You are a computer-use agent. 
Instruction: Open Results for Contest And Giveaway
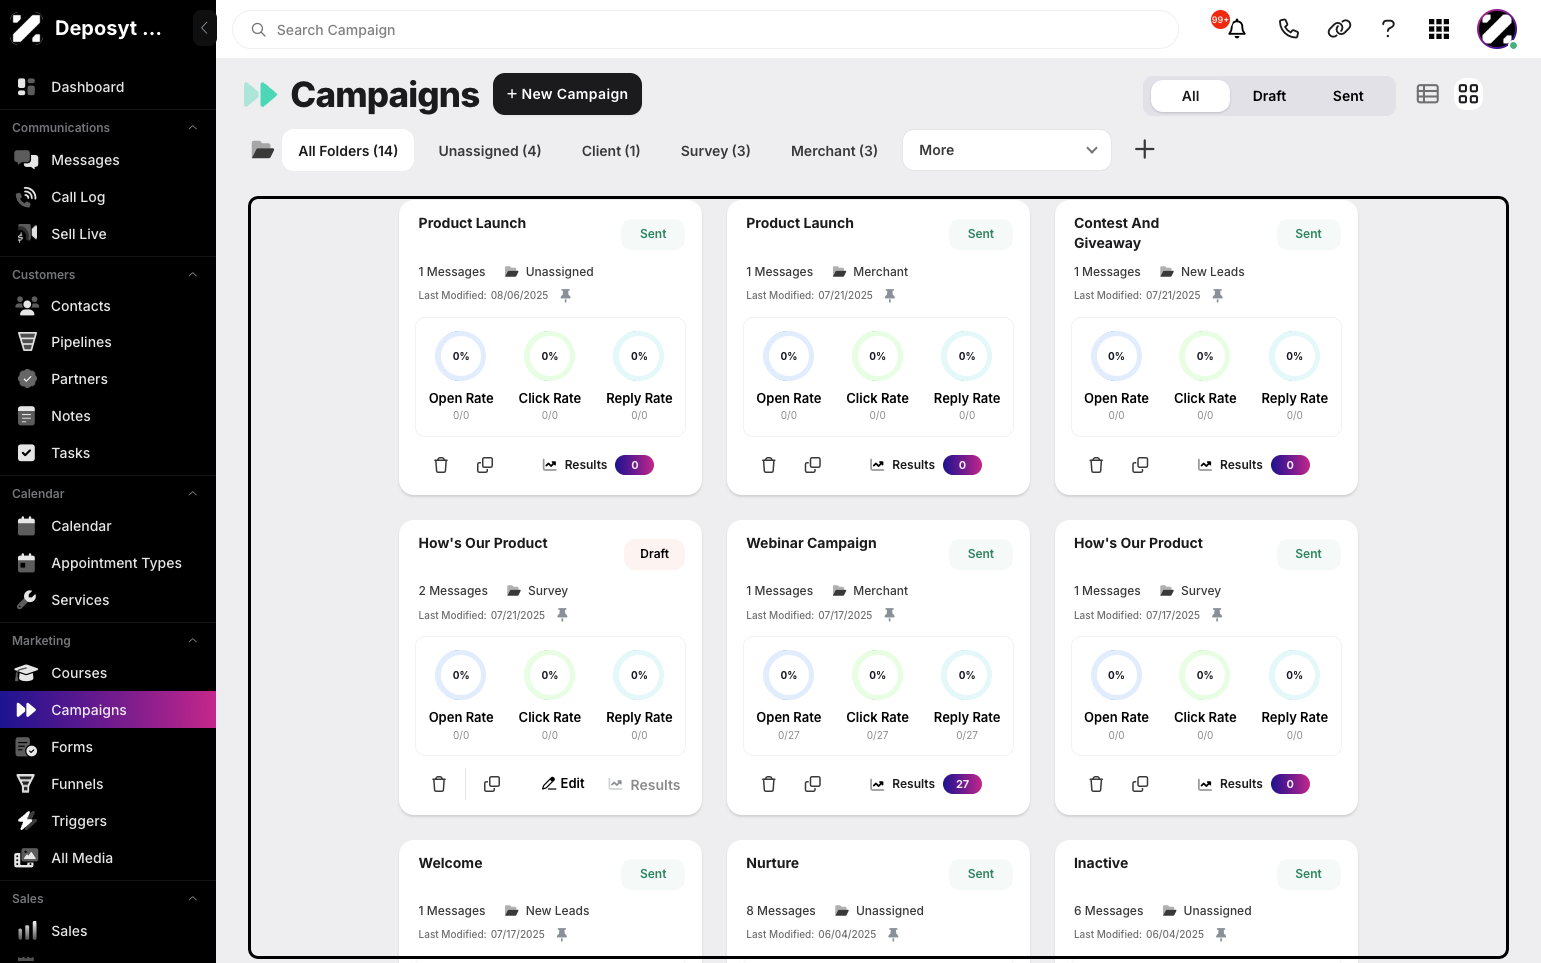(x=1253, y=465)
